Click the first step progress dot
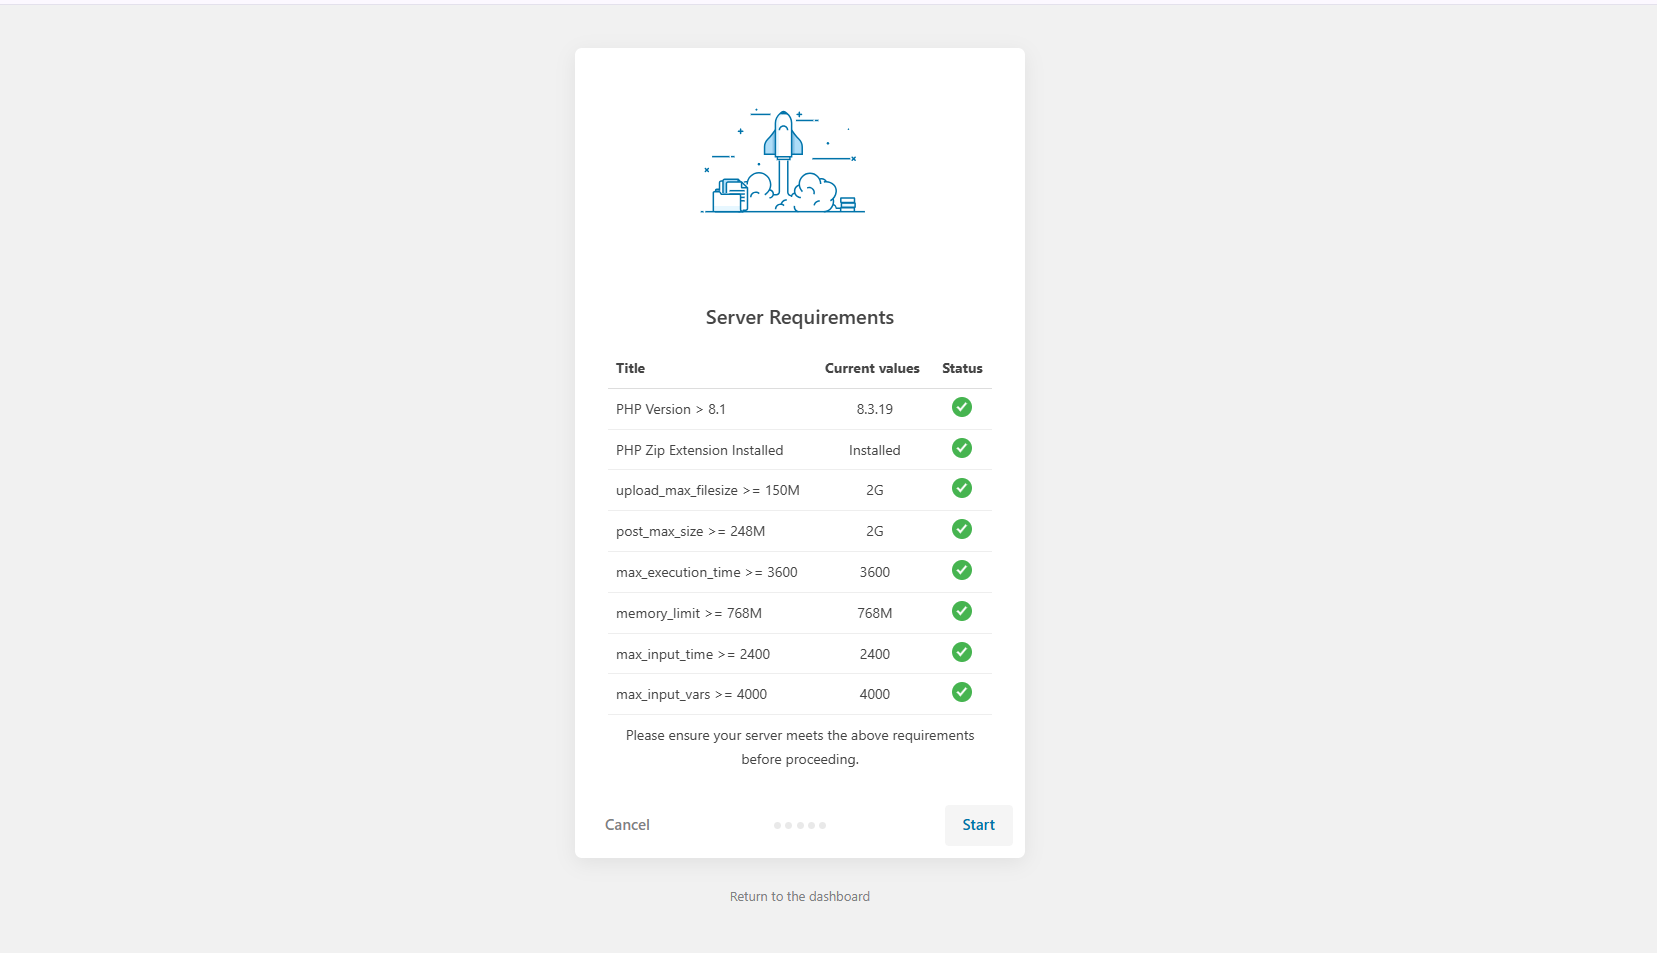Viewport: 1657px width, 953px height. point(777,826)
